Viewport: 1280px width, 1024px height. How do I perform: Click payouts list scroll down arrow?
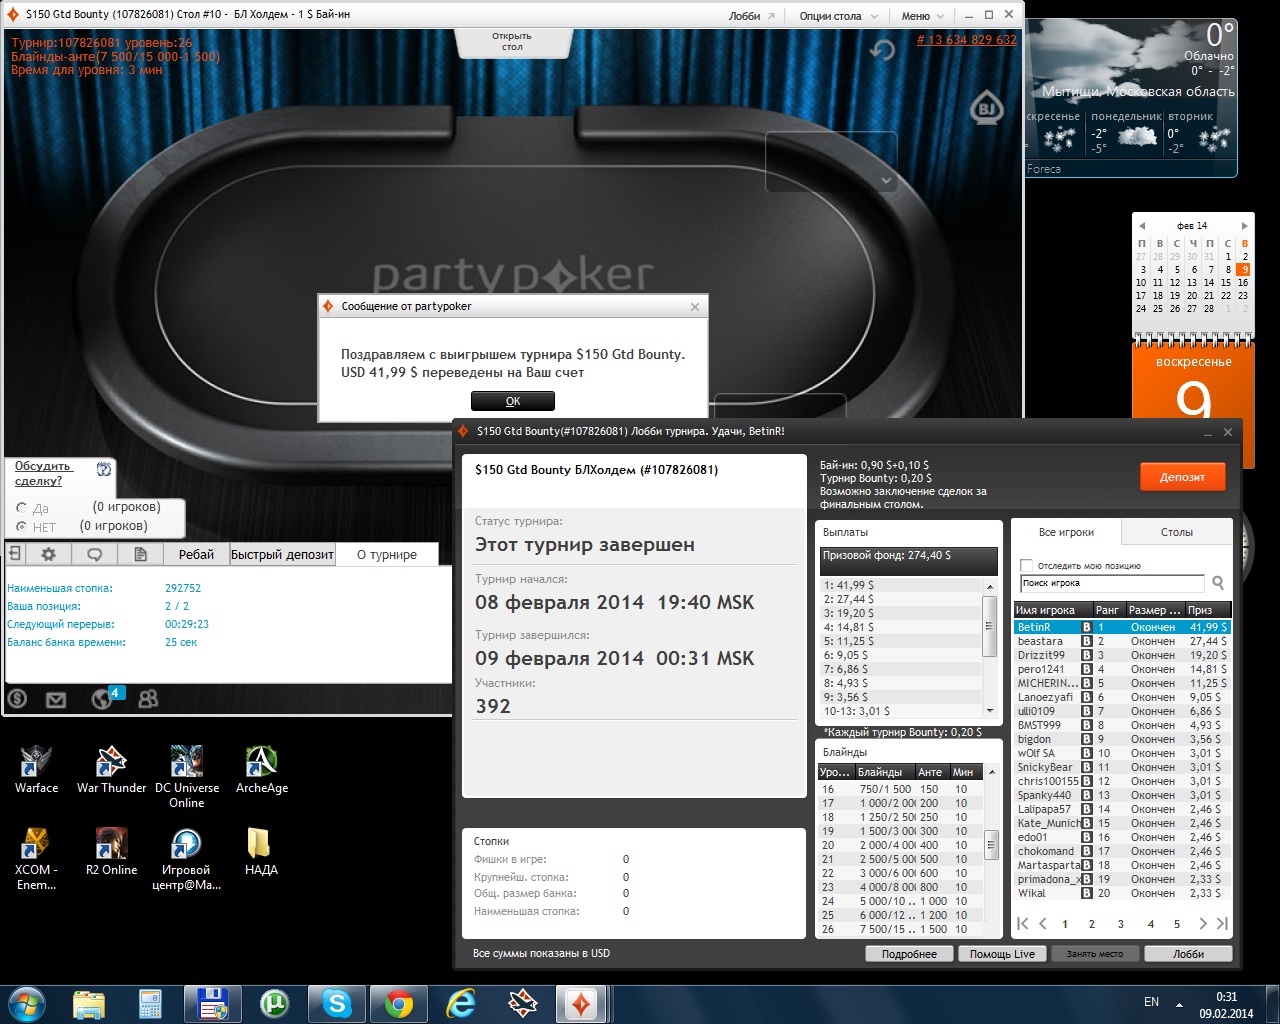point(990,711)
